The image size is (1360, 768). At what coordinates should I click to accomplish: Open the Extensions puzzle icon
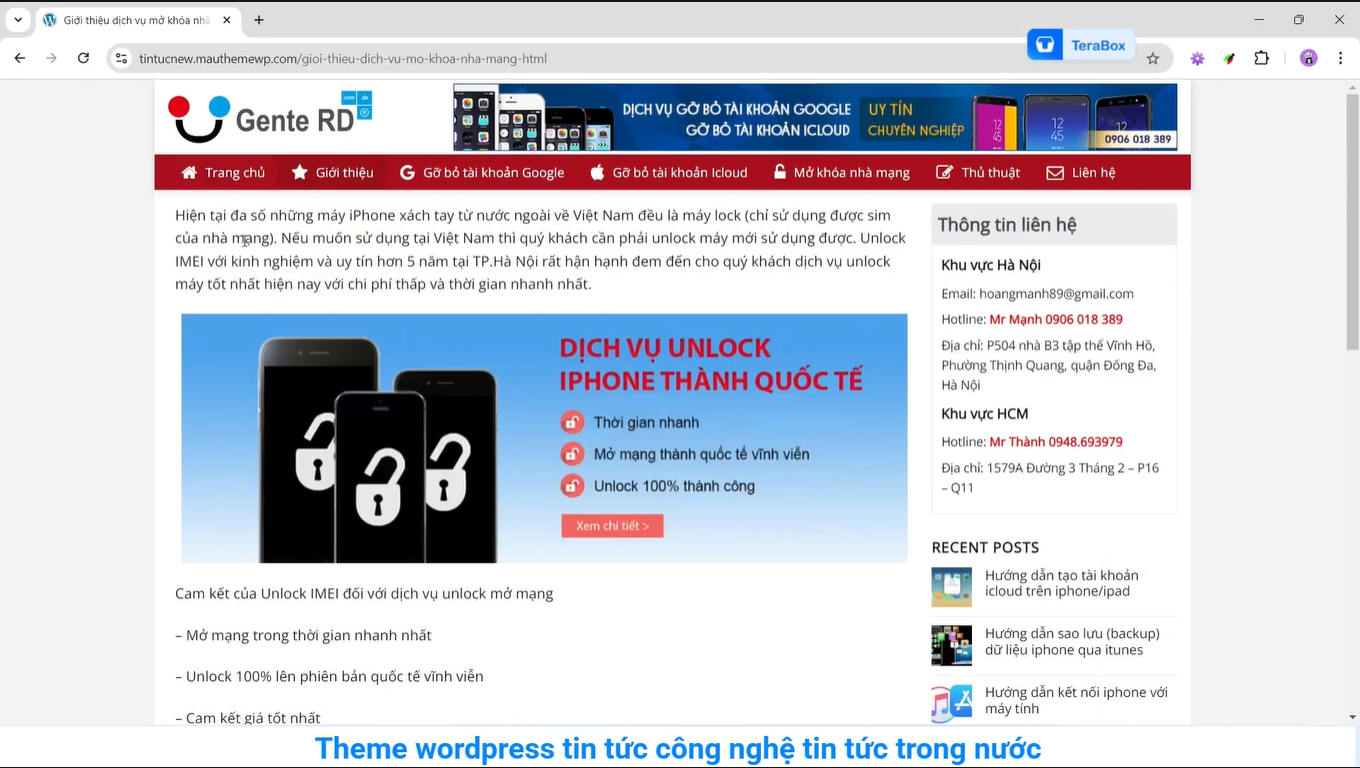[1261, 58]
